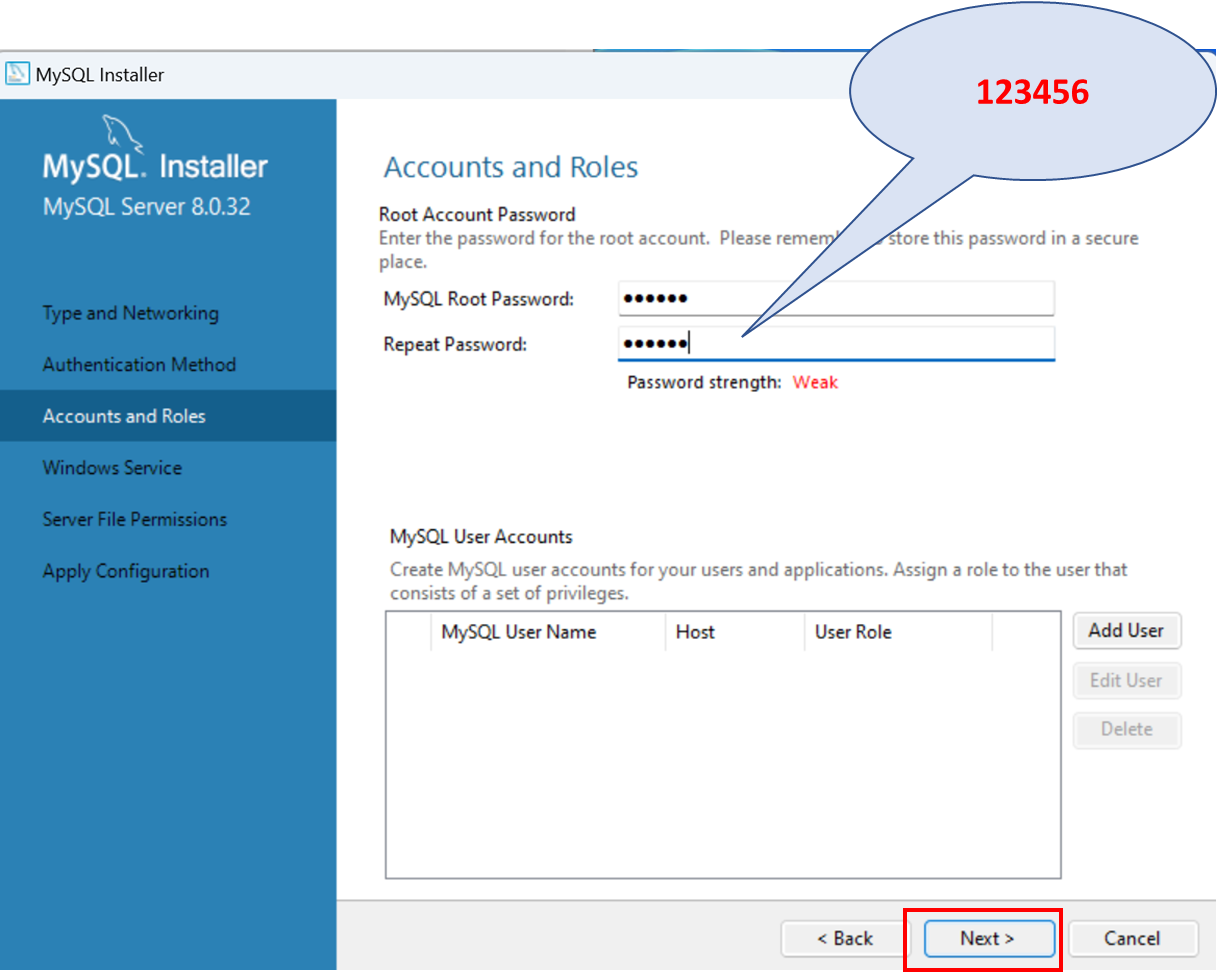Click the User Role column header

tap(898, 632)
